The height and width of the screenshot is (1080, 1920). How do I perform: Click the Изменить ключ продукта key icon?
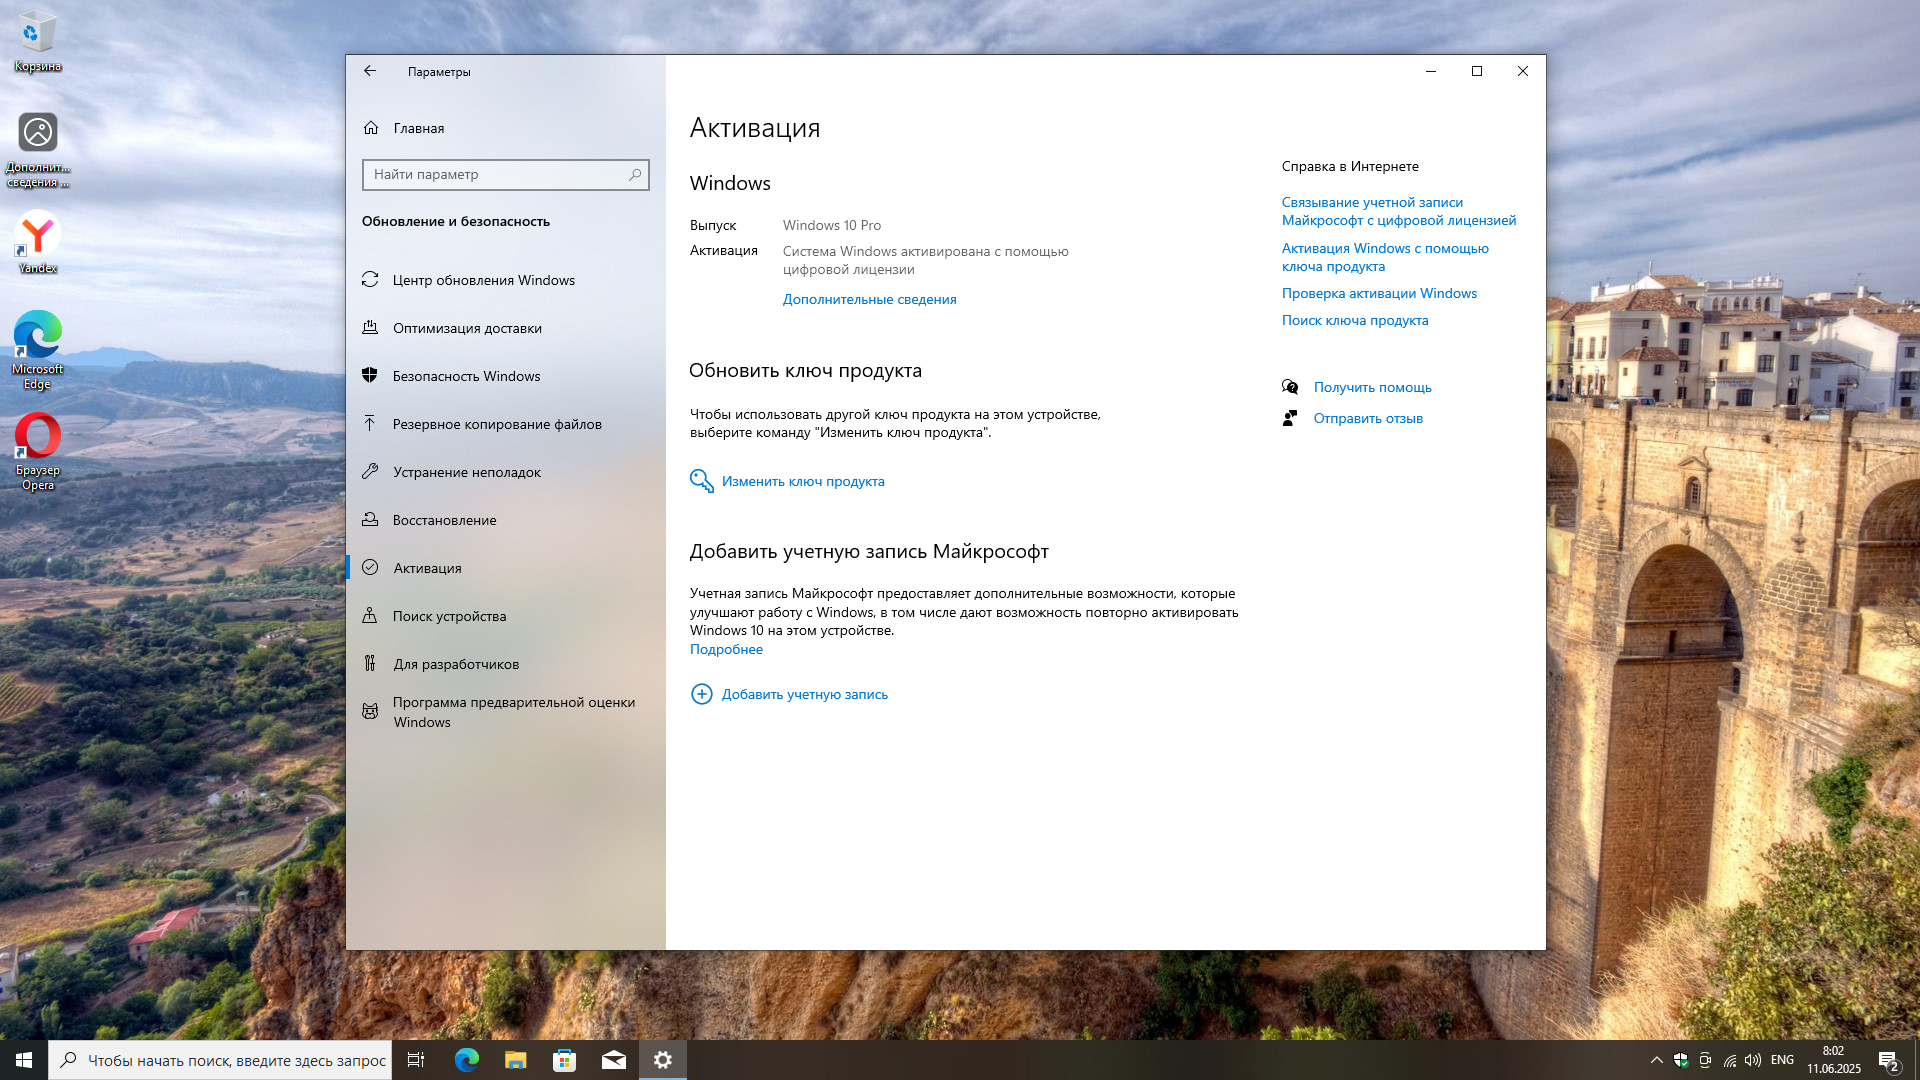(x=702, y=481)
